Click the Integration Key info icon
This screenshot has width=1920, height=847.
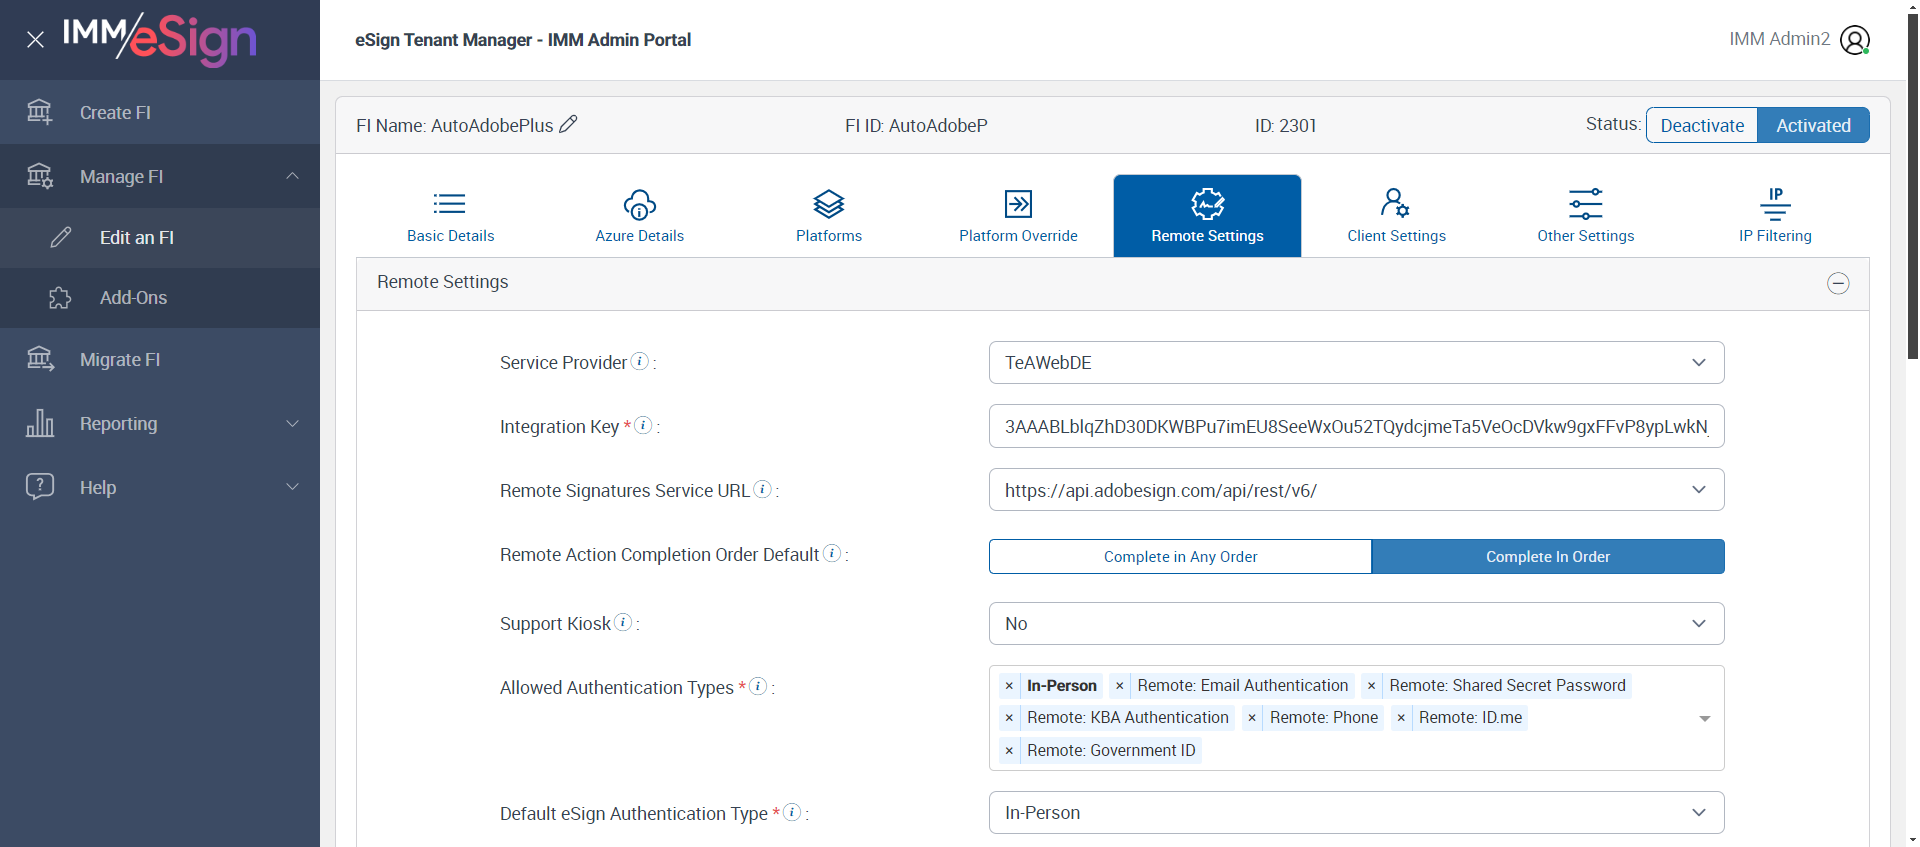point(644,425)
